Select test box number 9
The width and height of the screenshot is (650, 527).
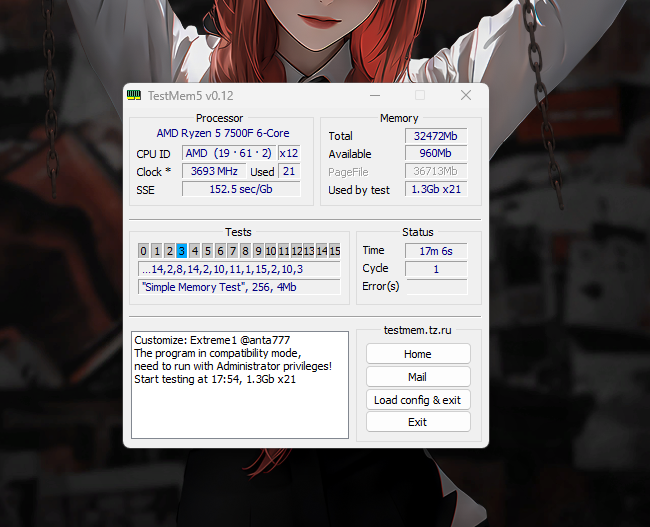click(258, 251)
